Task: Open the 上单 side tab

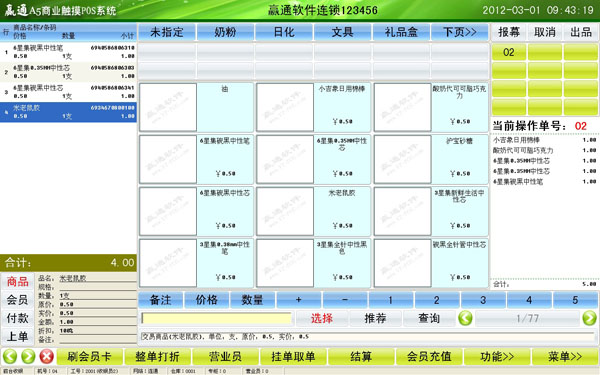Action: tap(18, 336)
